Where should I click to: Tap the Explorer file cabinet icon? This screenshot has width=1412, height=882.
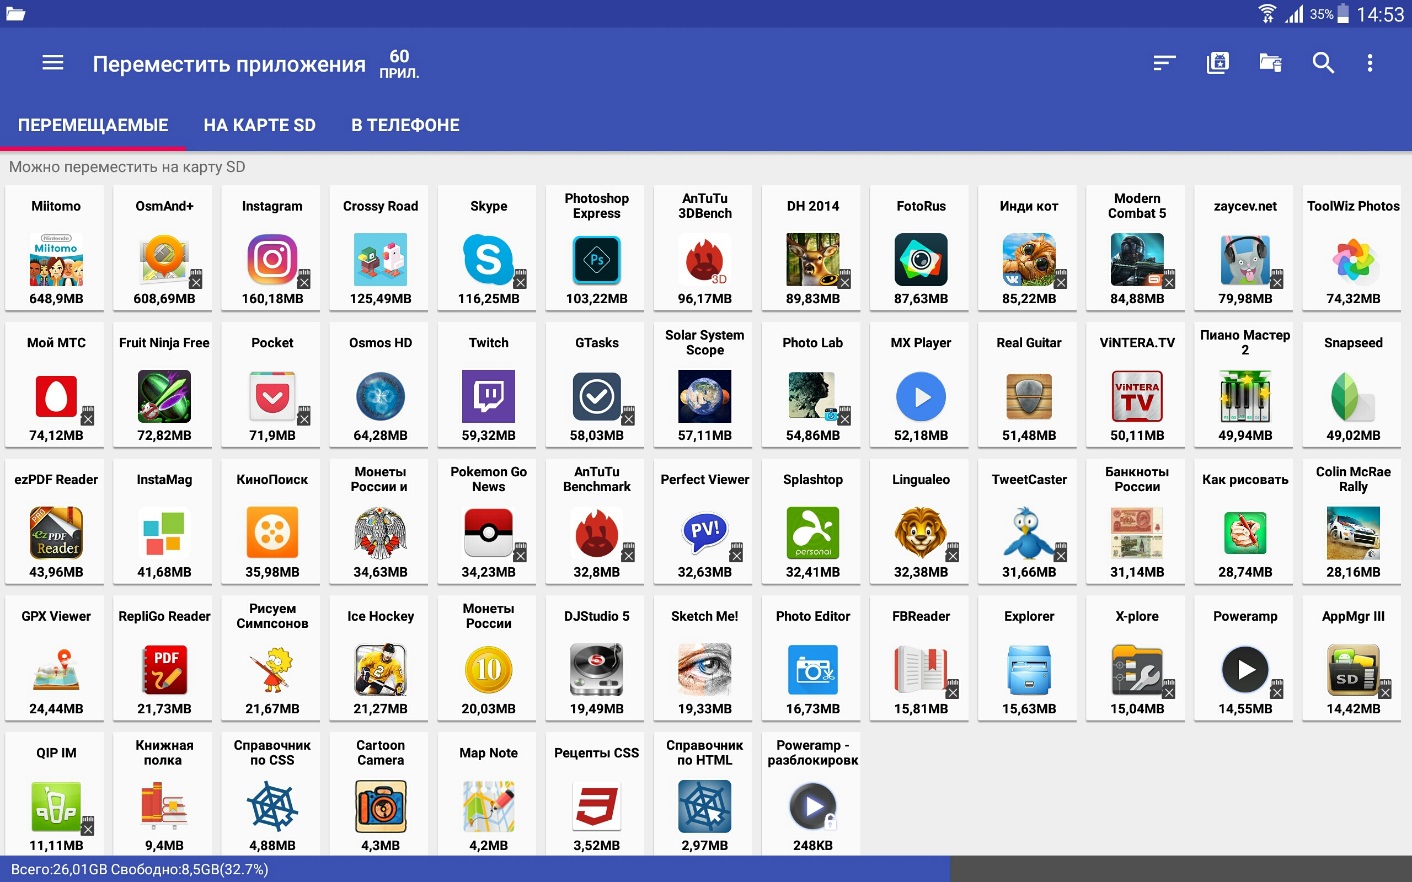[1029, 670]
